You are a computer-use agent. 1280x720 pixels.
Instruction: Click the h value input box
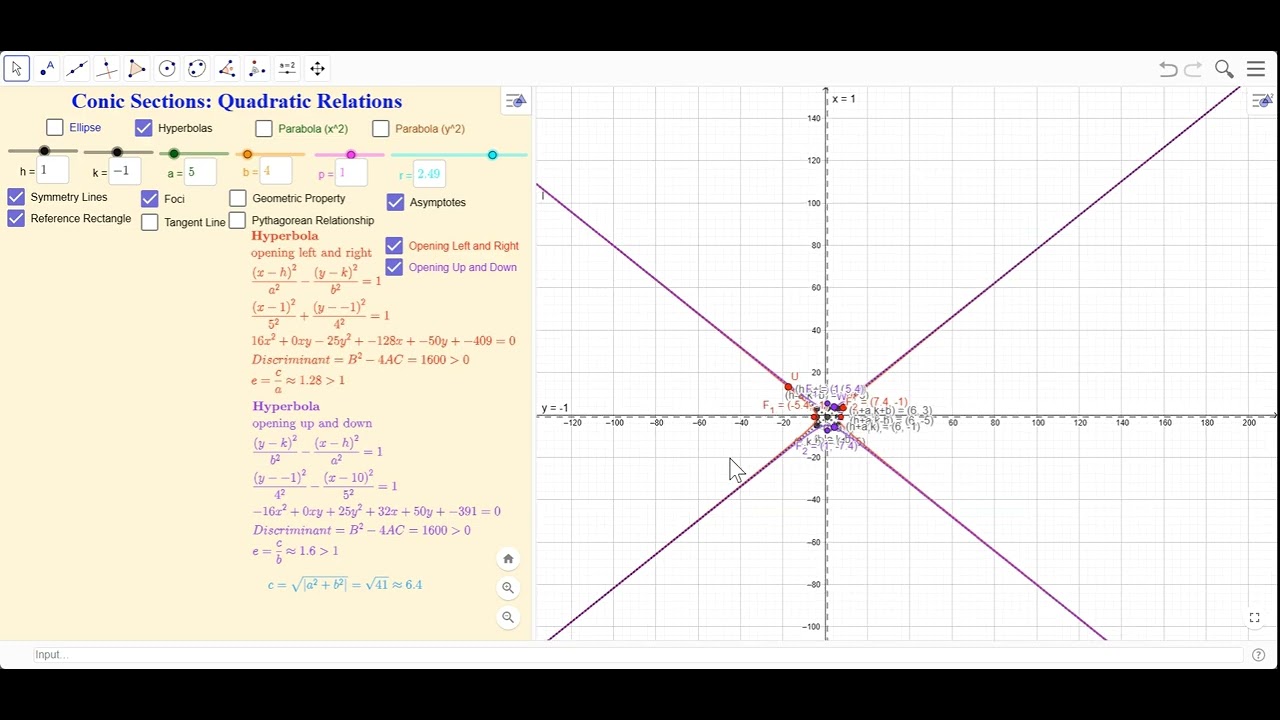(x=53, y=170)
